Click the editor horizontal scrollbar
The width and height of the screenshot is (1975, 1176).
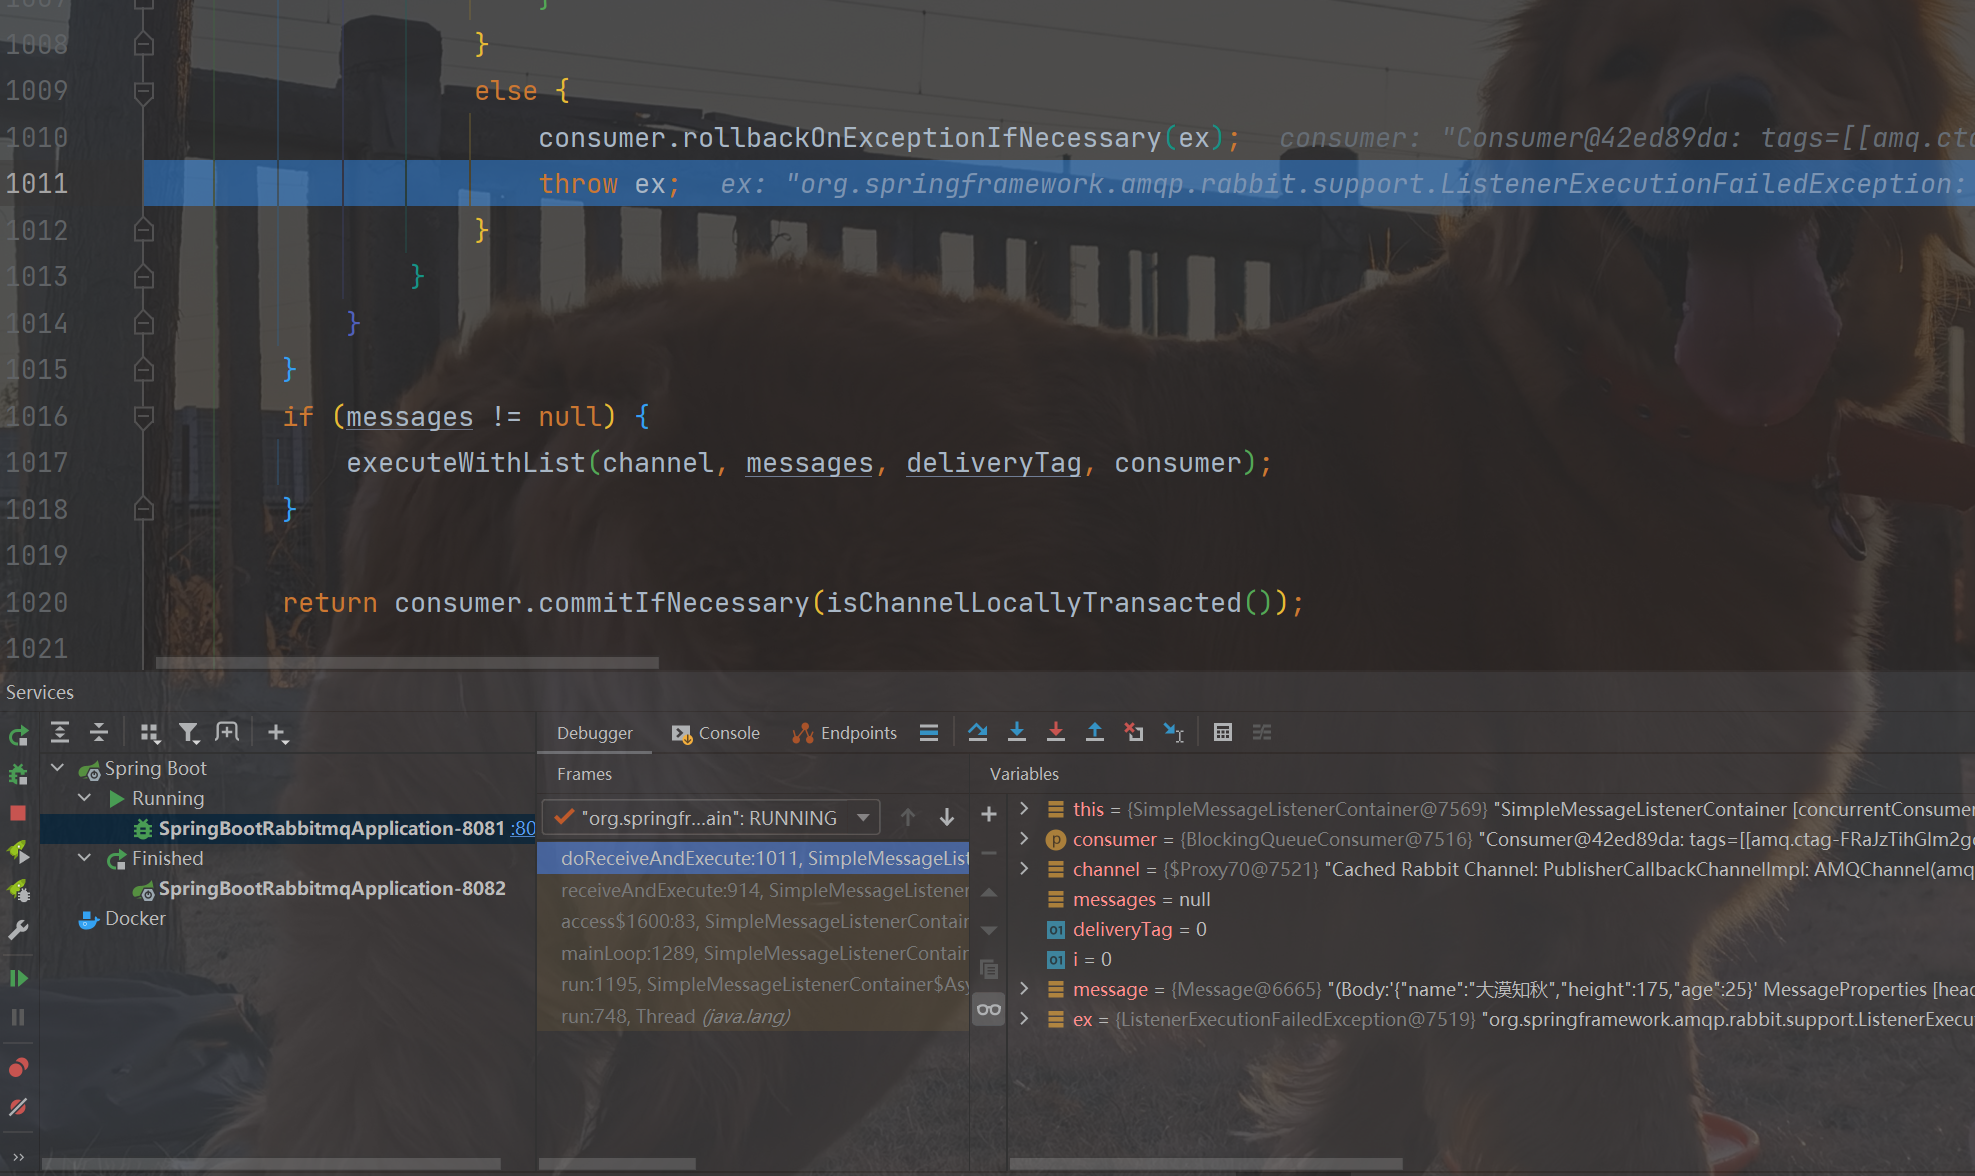coord(407,662)
